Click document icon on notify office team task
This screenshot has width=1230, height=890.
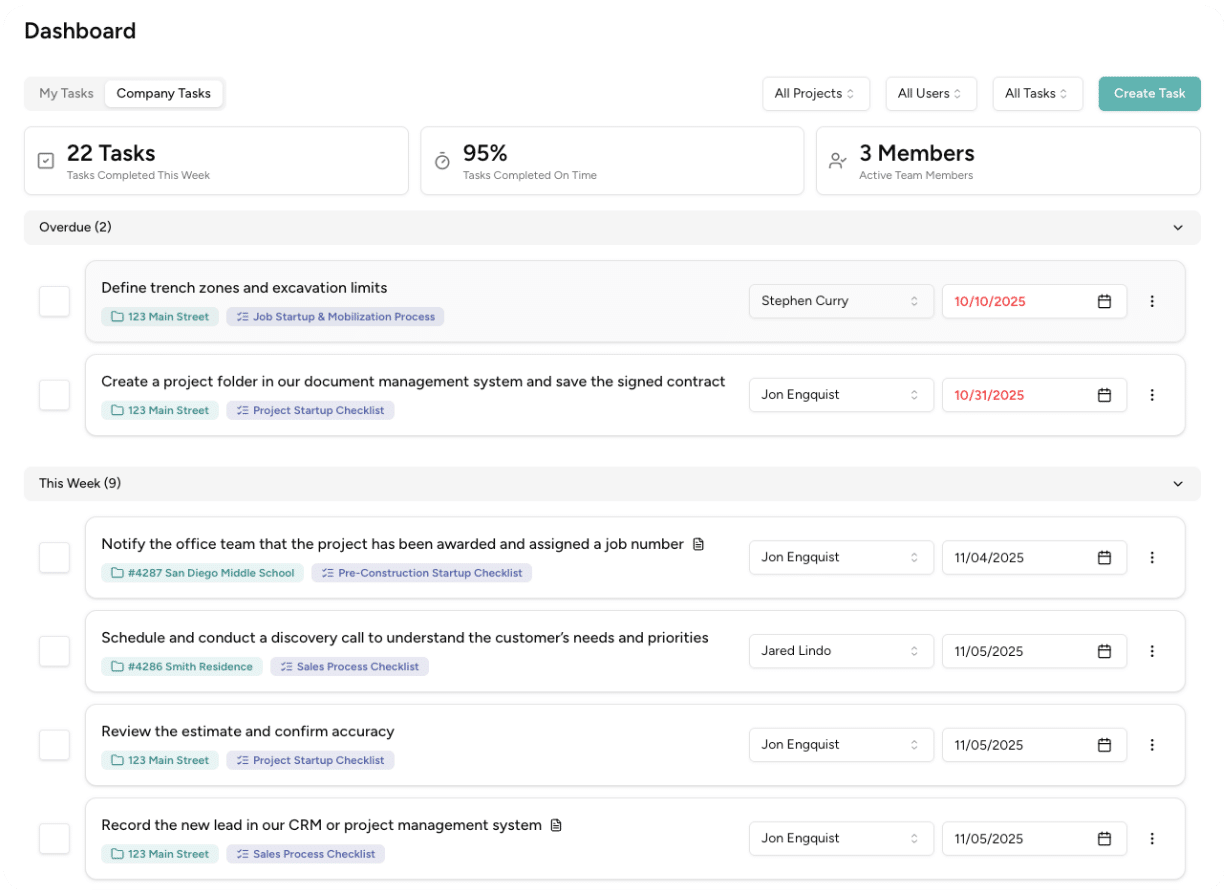[699, 544]
